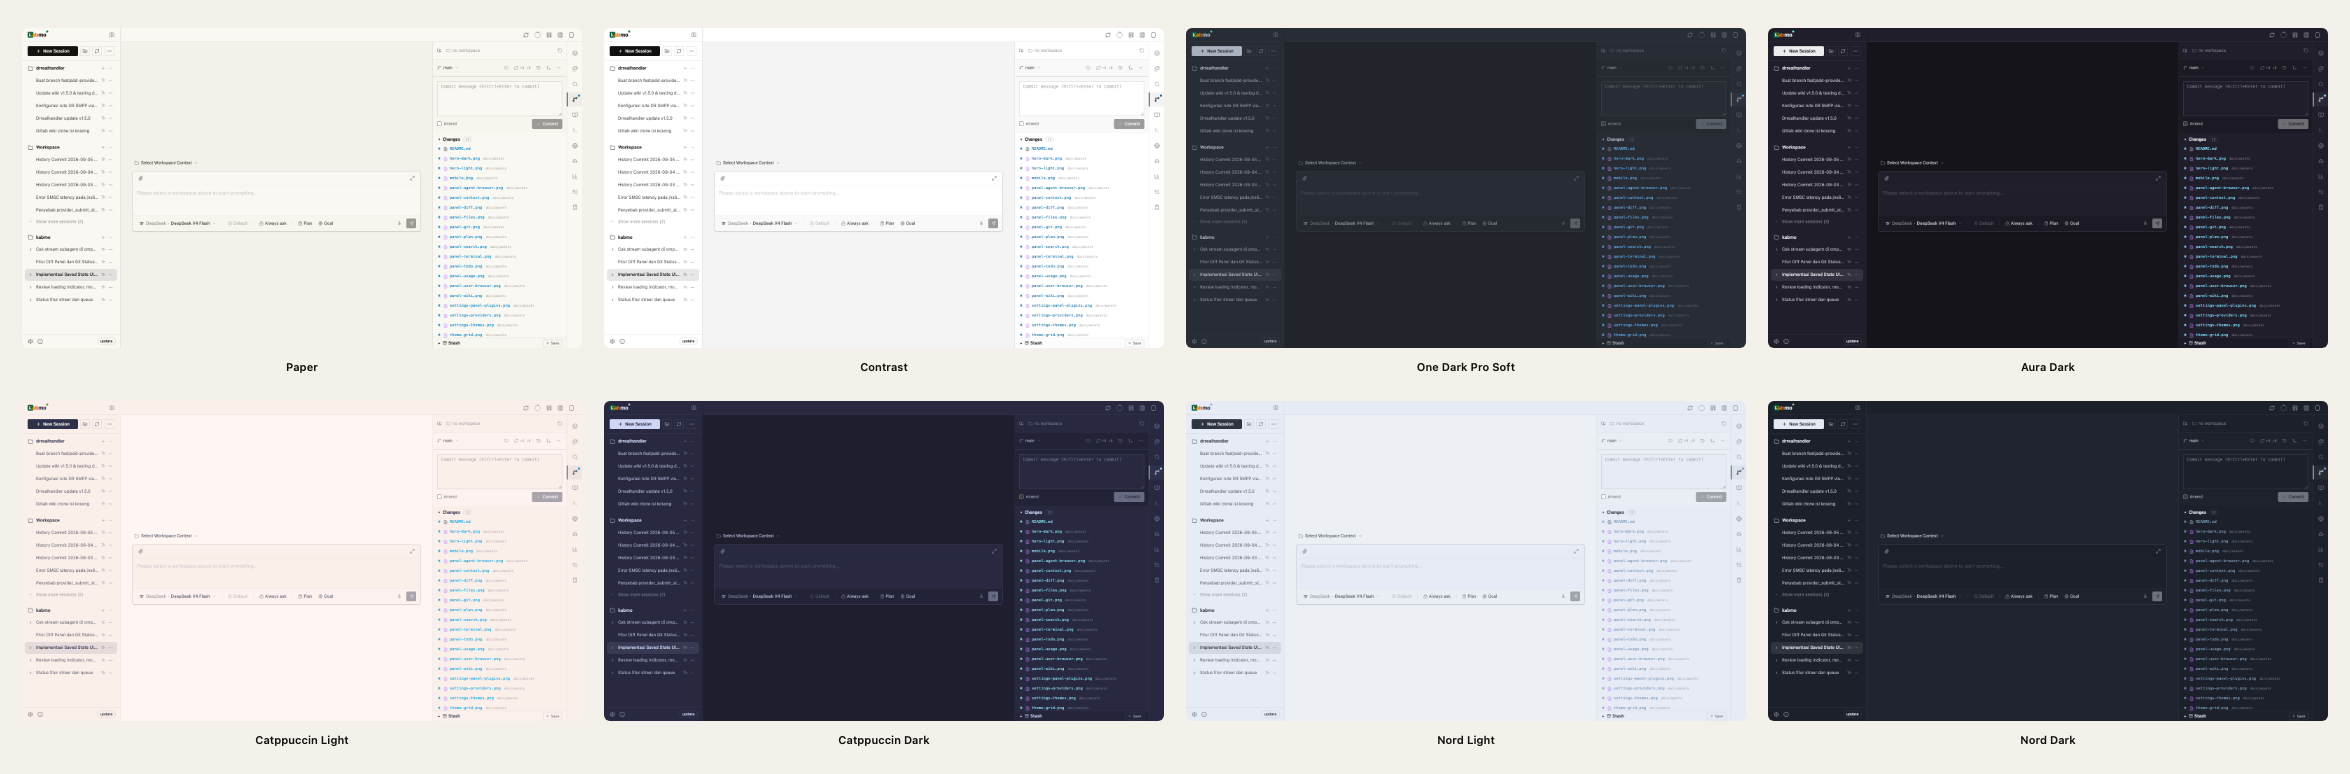Tick the amend checkbox in Nord Dark preview
2350x774 pixels.
[x=2185, y=497]
